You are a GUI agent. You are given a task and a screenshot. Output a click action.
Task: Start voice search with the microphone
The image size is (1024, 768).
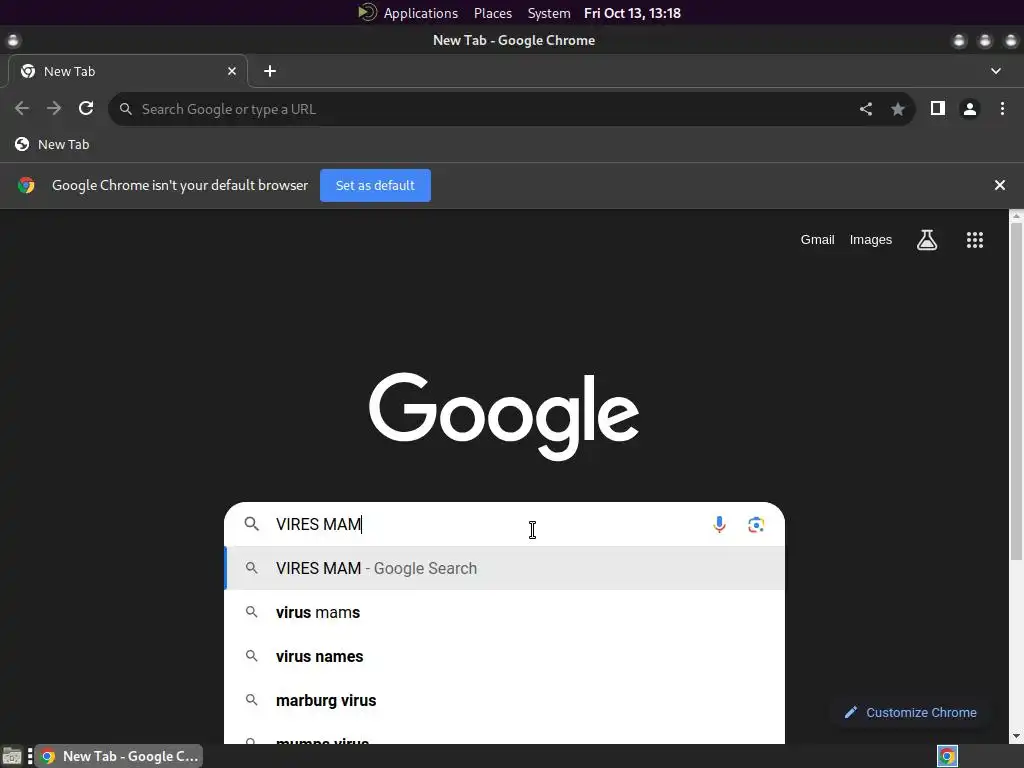pos(719,524)
